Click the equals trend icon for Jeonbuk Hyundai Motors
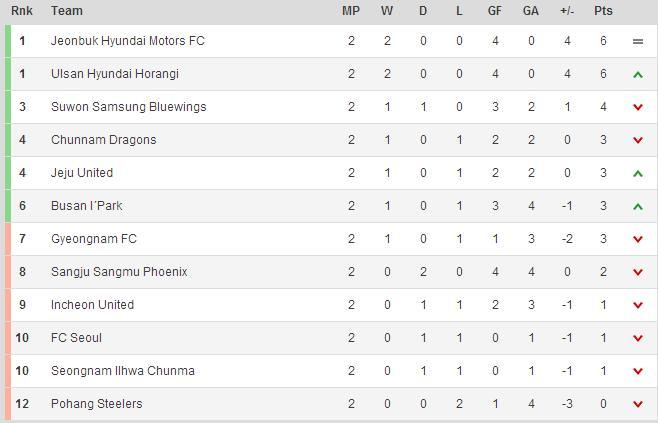 pyautogui.click(x=638, y=41)
